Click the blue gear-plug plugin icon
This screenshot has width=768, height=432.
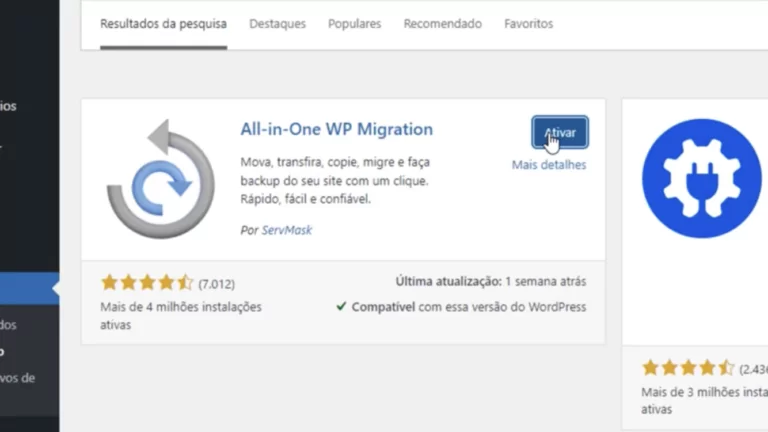[x=701, y=178]
